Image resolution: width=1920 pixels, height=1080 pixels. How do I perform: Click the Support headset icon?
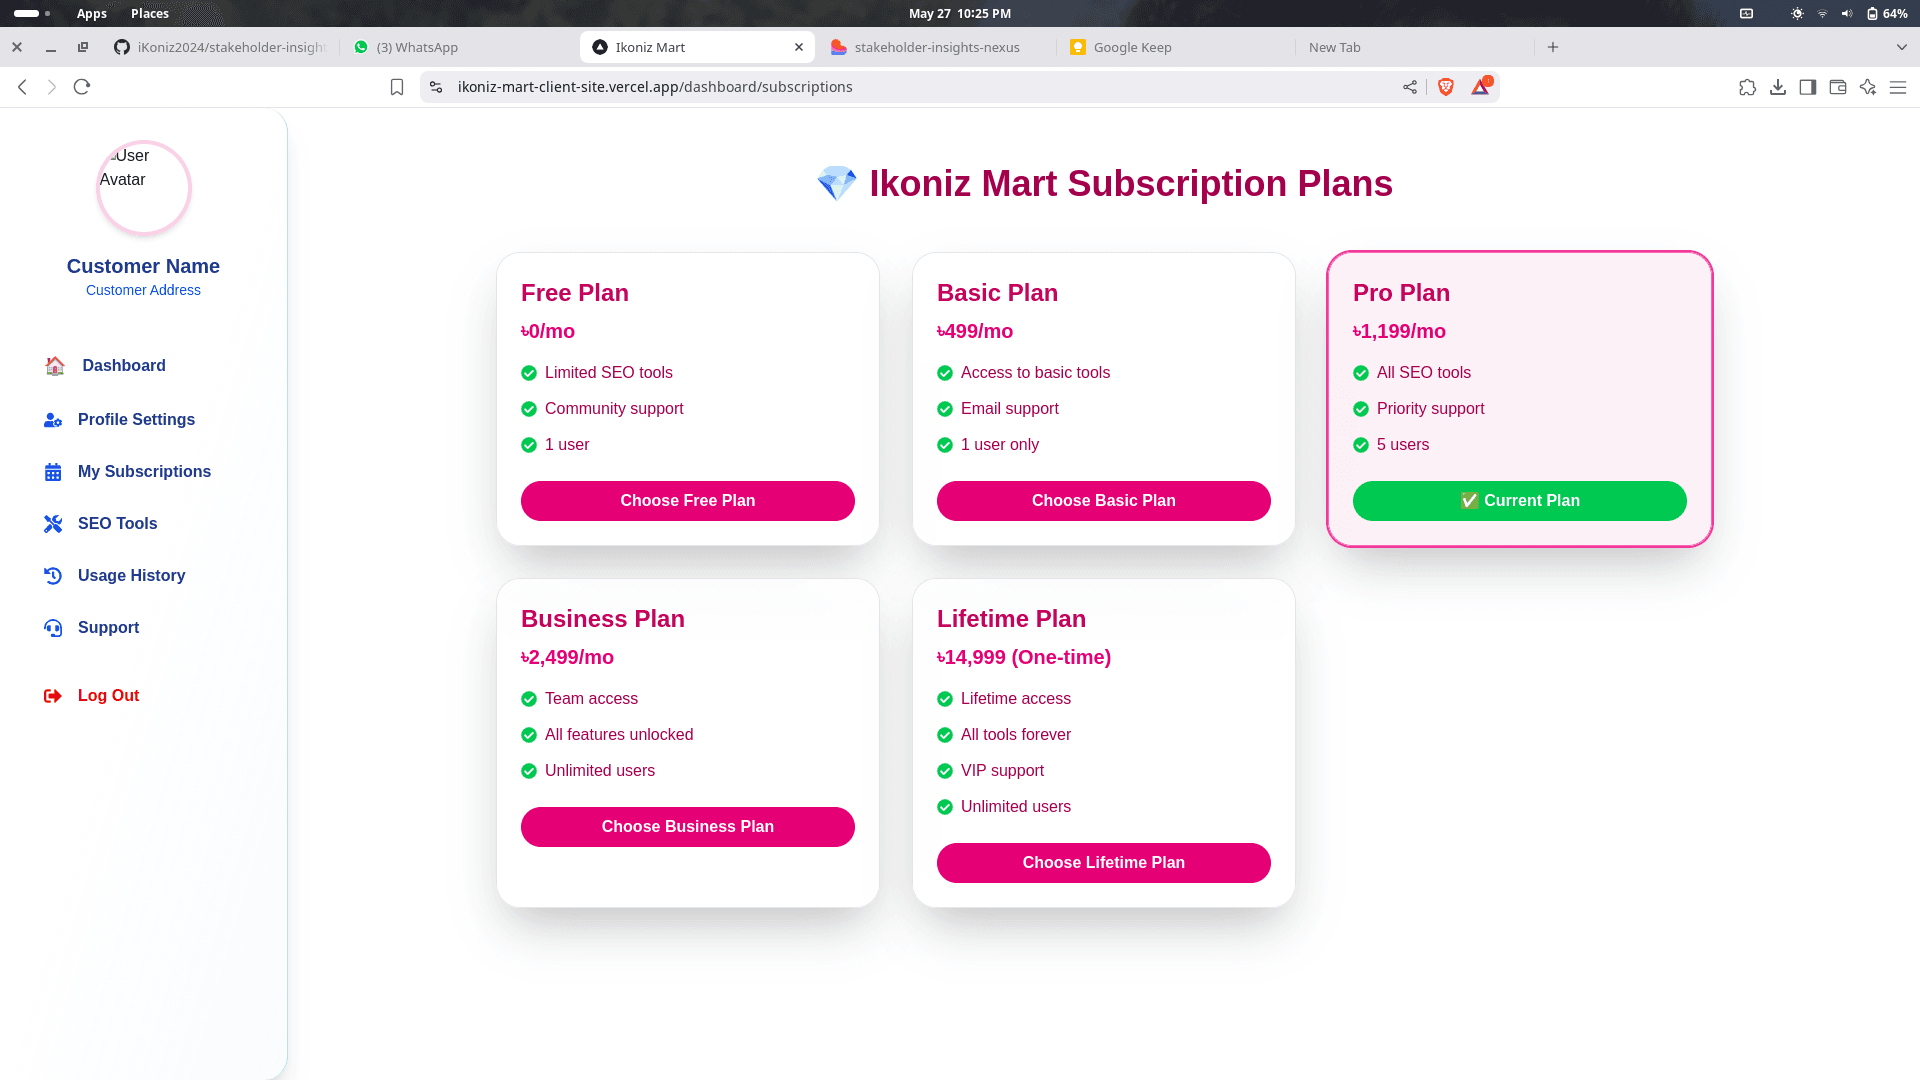point(53,628)
